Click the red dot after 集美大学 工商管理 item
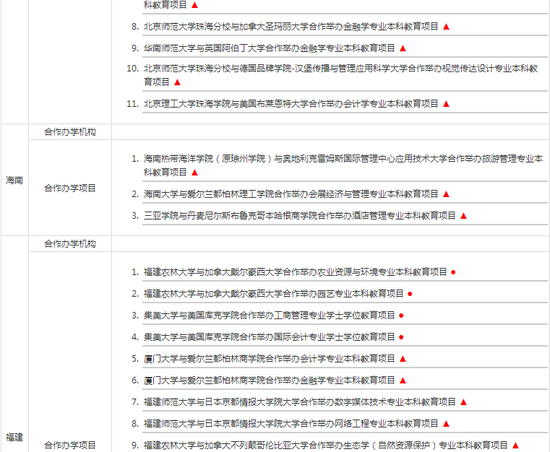The width and height of the screenshot is (550, 452). [401, 316]
